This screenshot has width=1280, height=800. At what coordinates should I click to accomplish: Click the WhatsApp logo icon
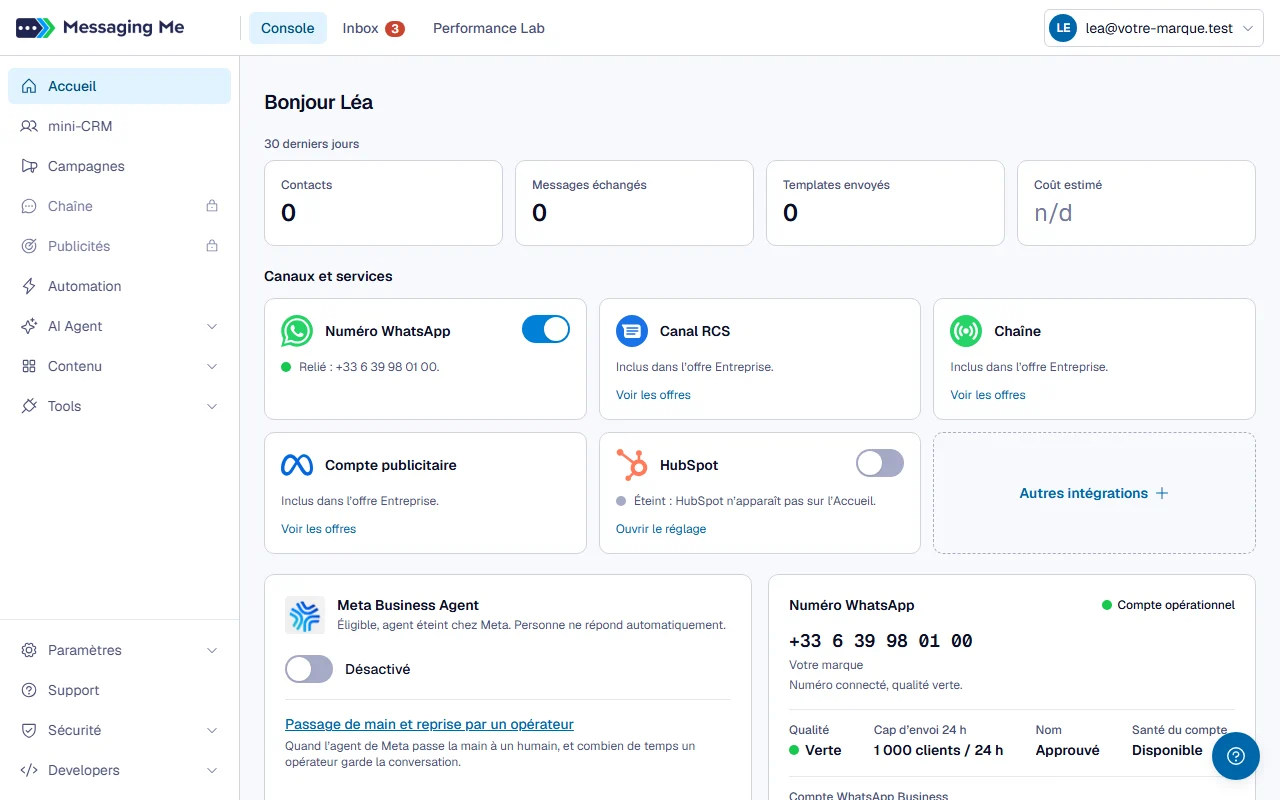tap(297, 331)
